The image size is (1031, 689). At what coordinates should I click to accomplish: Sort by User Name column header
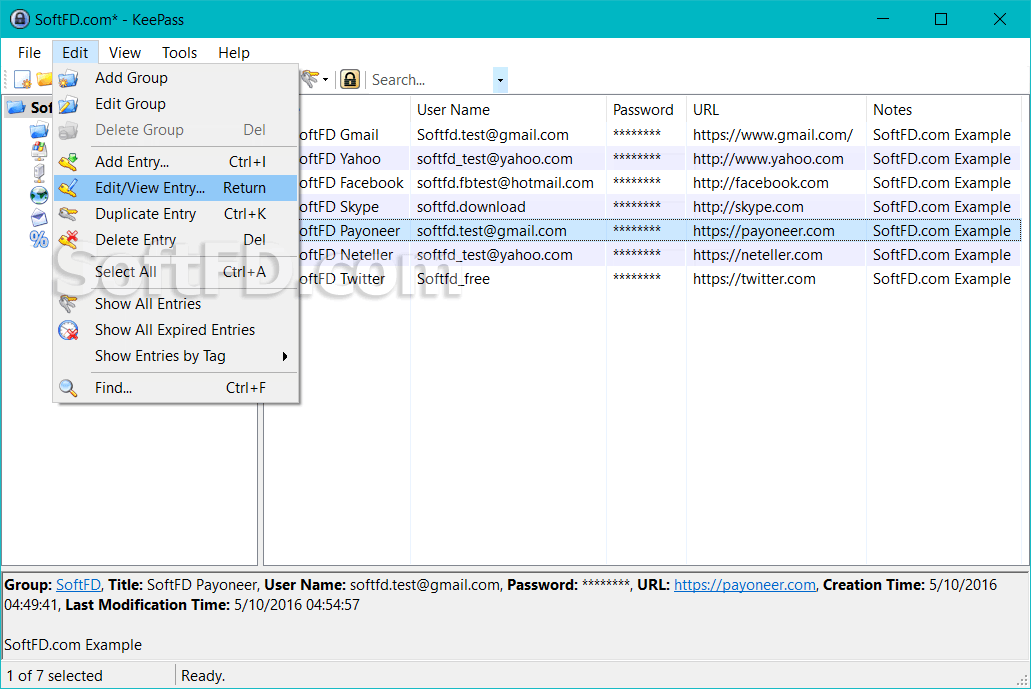508,110
